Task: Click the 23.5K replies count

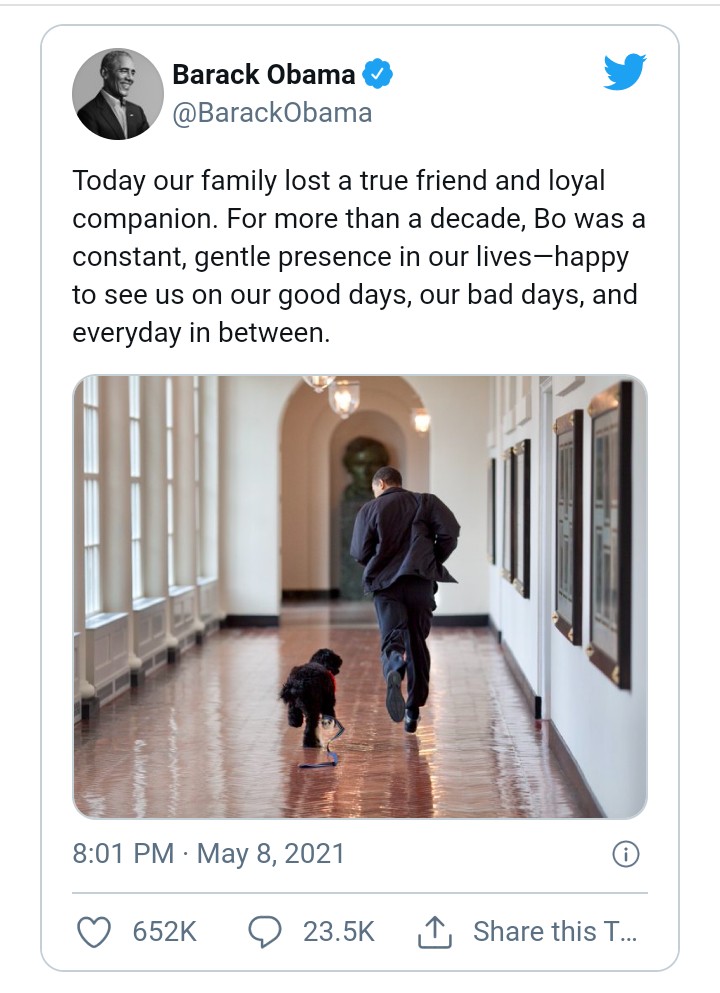Action: pyautogui.click(x=339, y=931)
